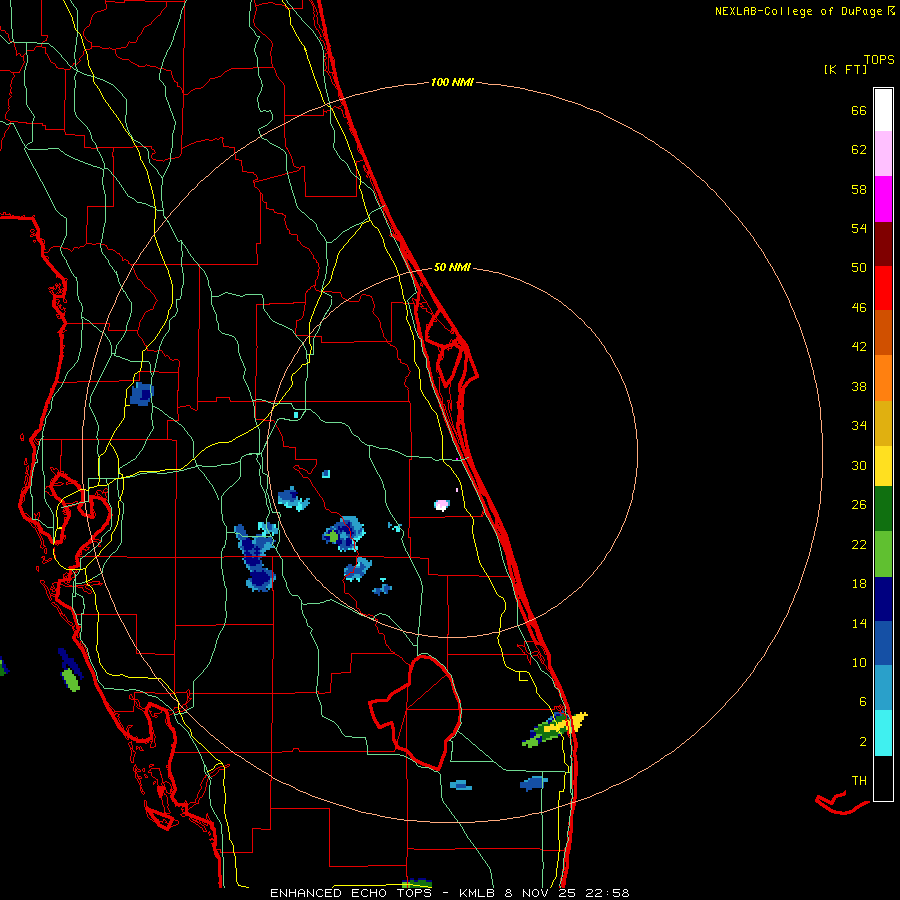Select the cyan 2 kft legend swatch
This screenshot has width=900, height=900.
point(883,733)
